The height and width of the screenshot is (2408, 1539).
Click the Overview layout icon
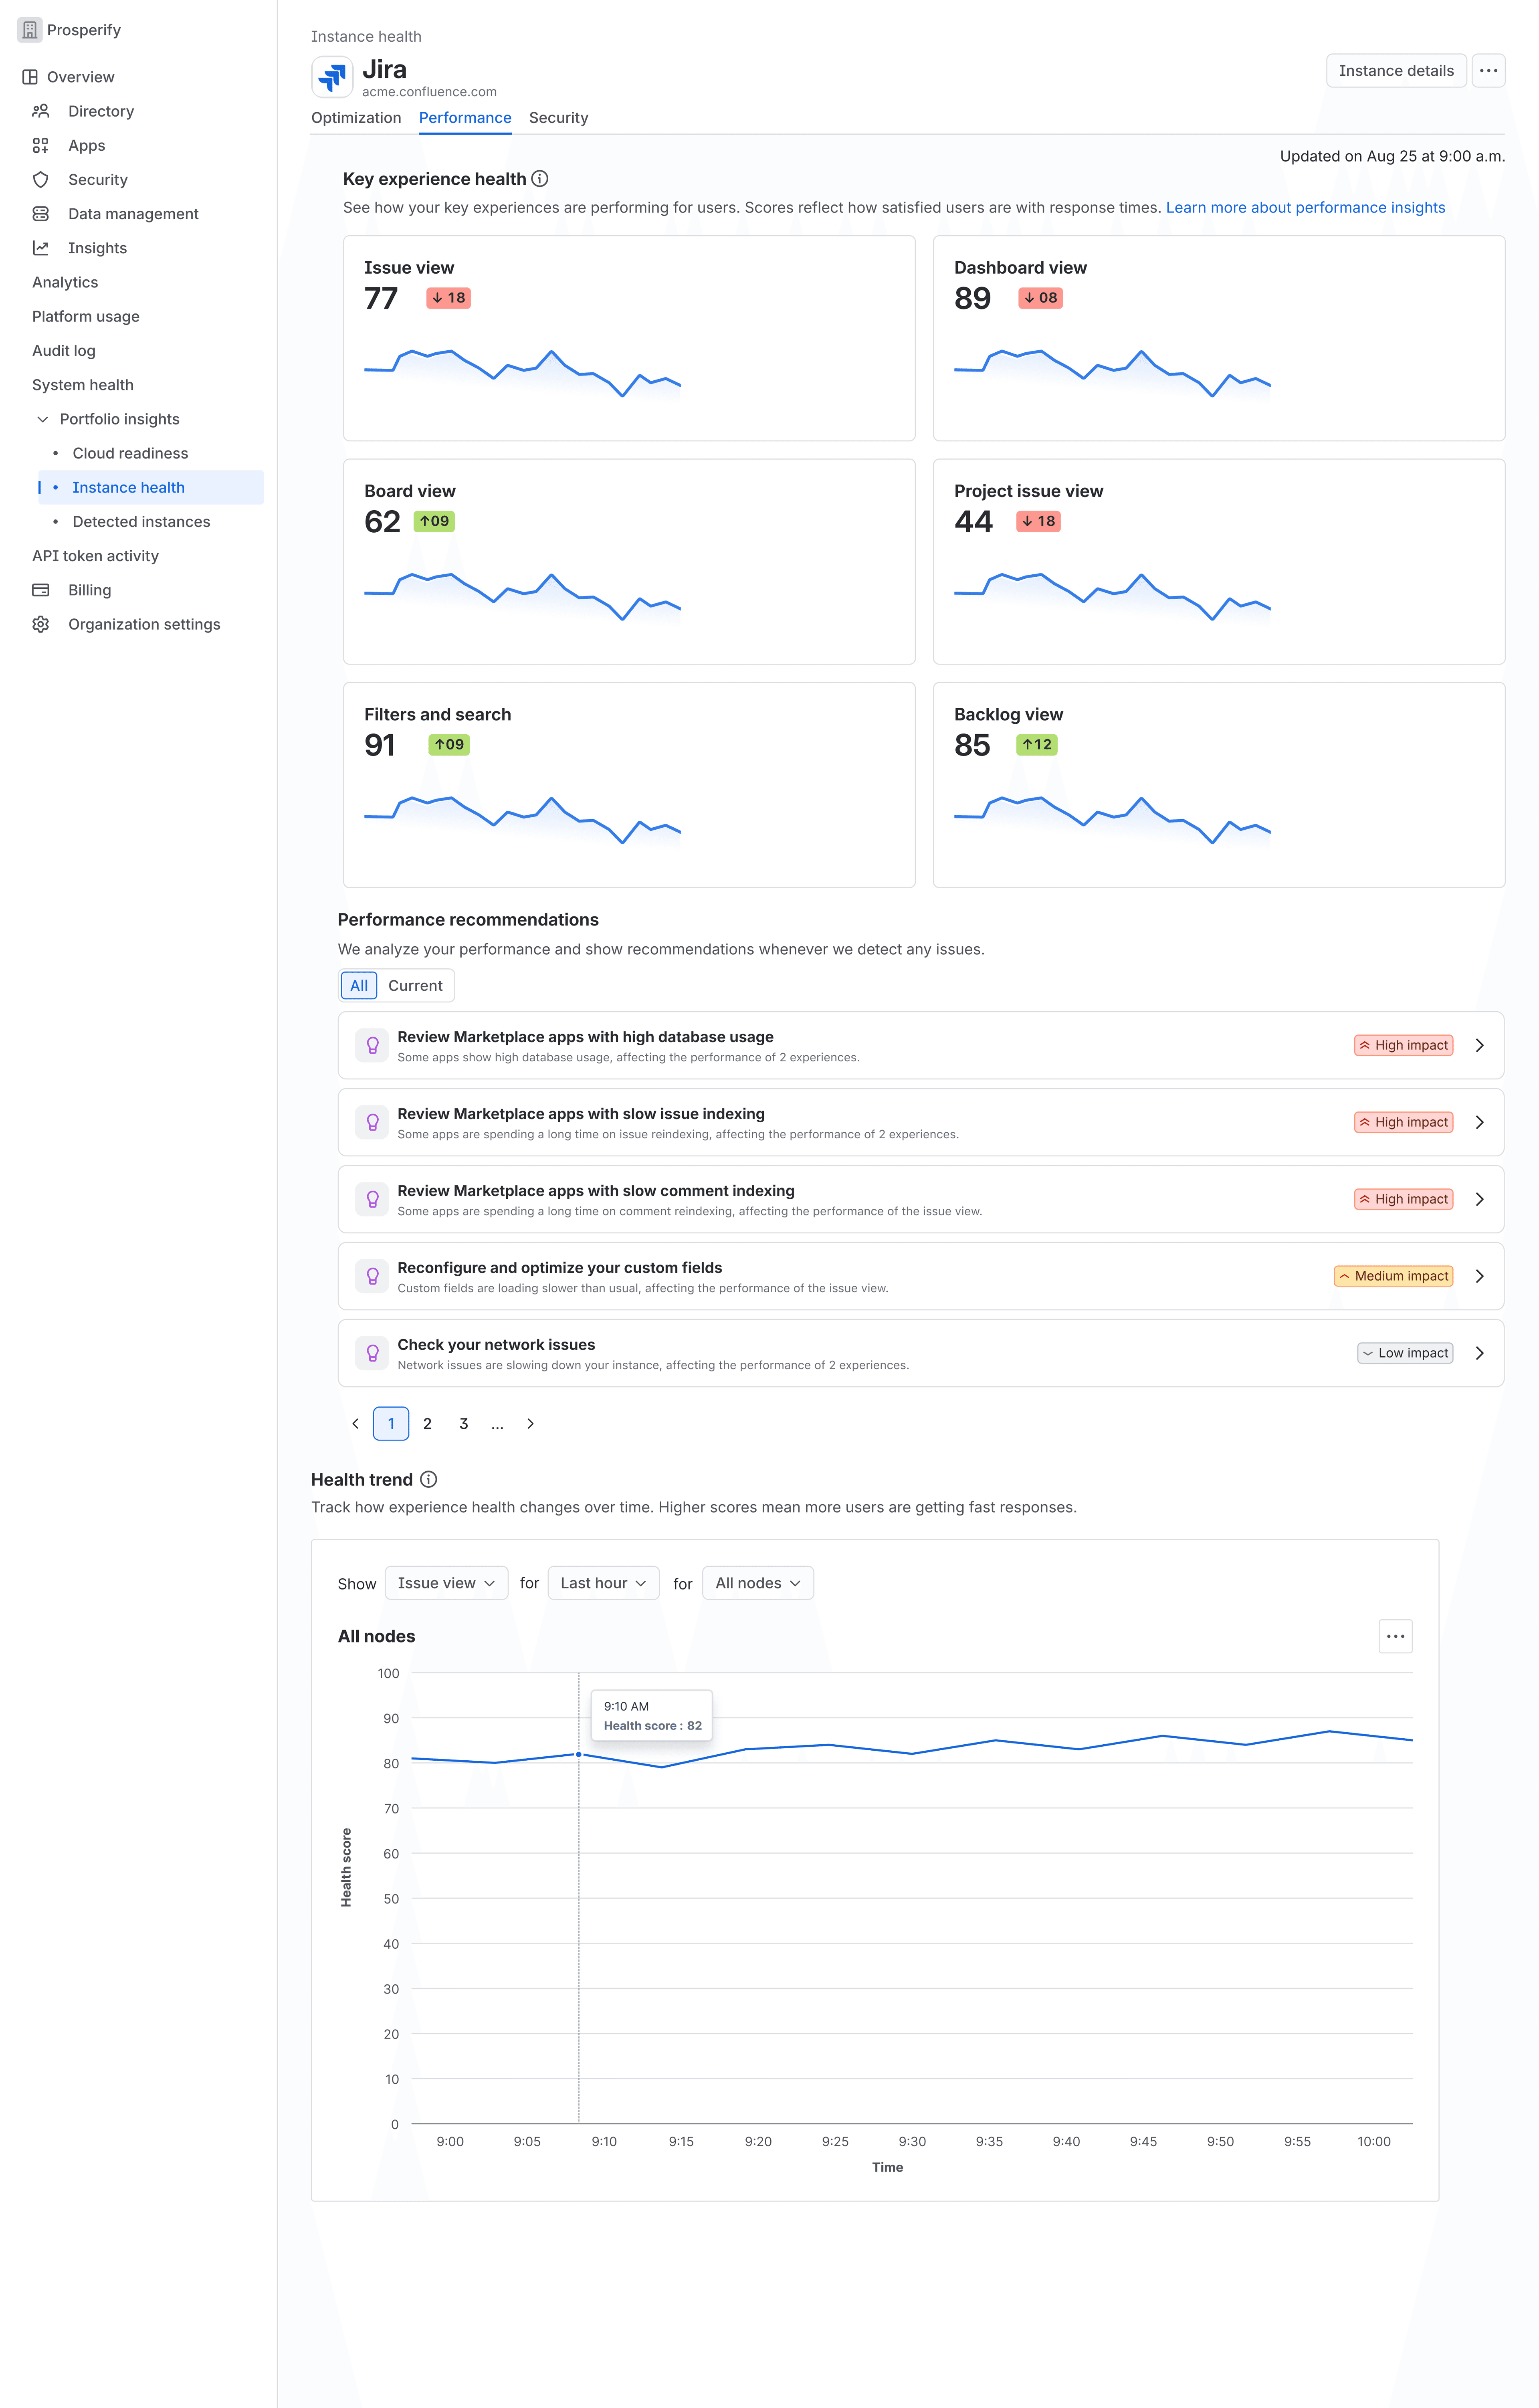tap(30, 77)
